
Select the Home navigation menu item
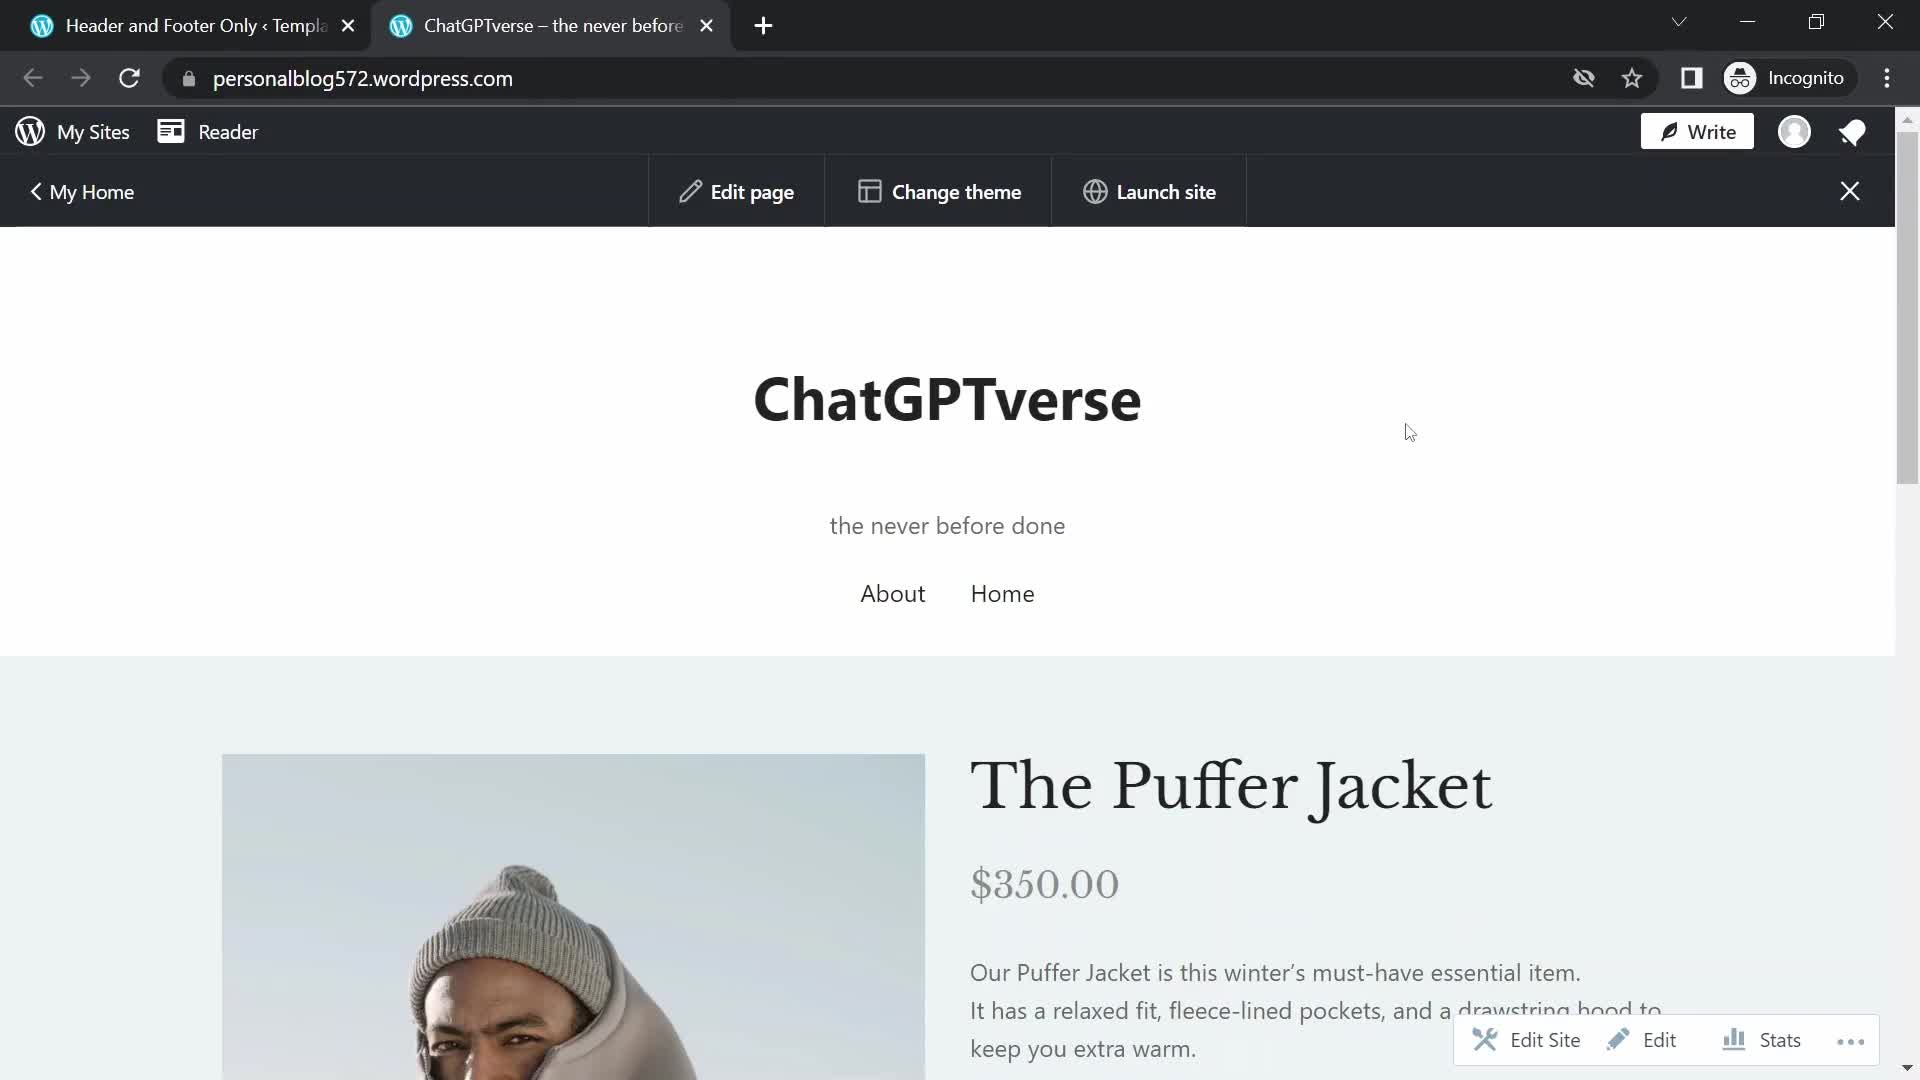click(x=1002, y=592)
